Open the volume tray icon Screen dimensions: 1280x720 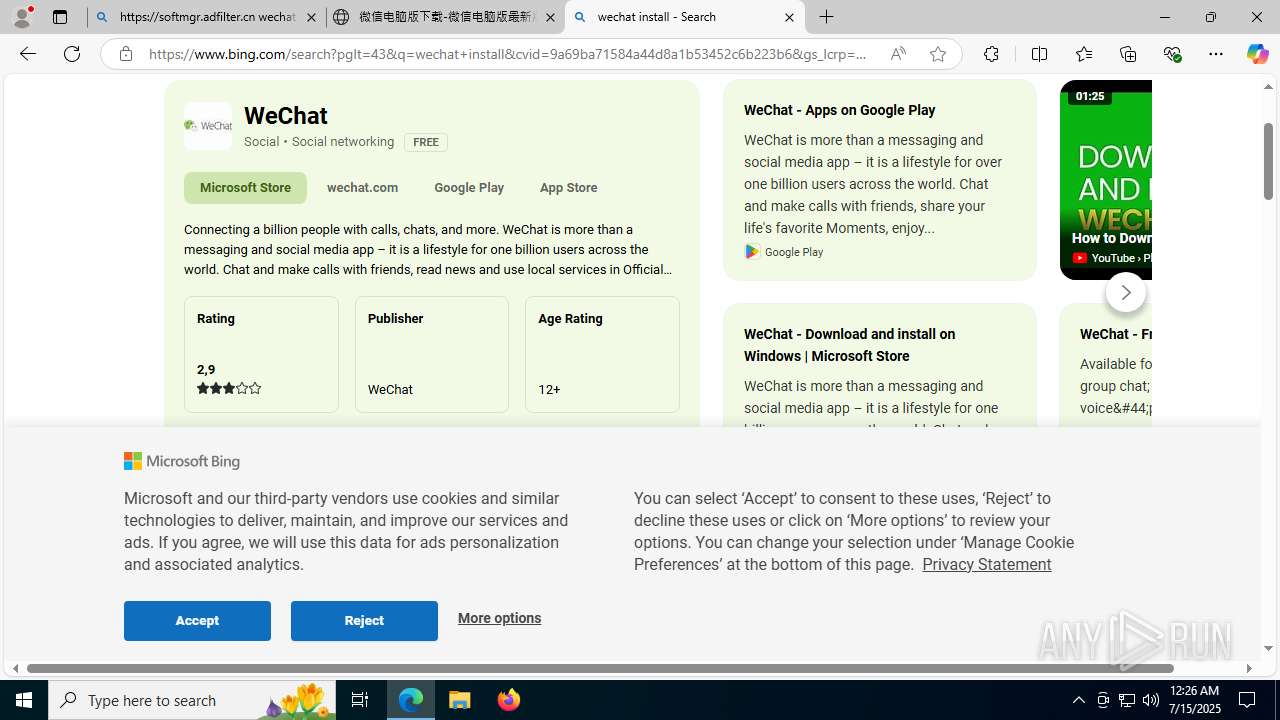[x=1151, y=700]
